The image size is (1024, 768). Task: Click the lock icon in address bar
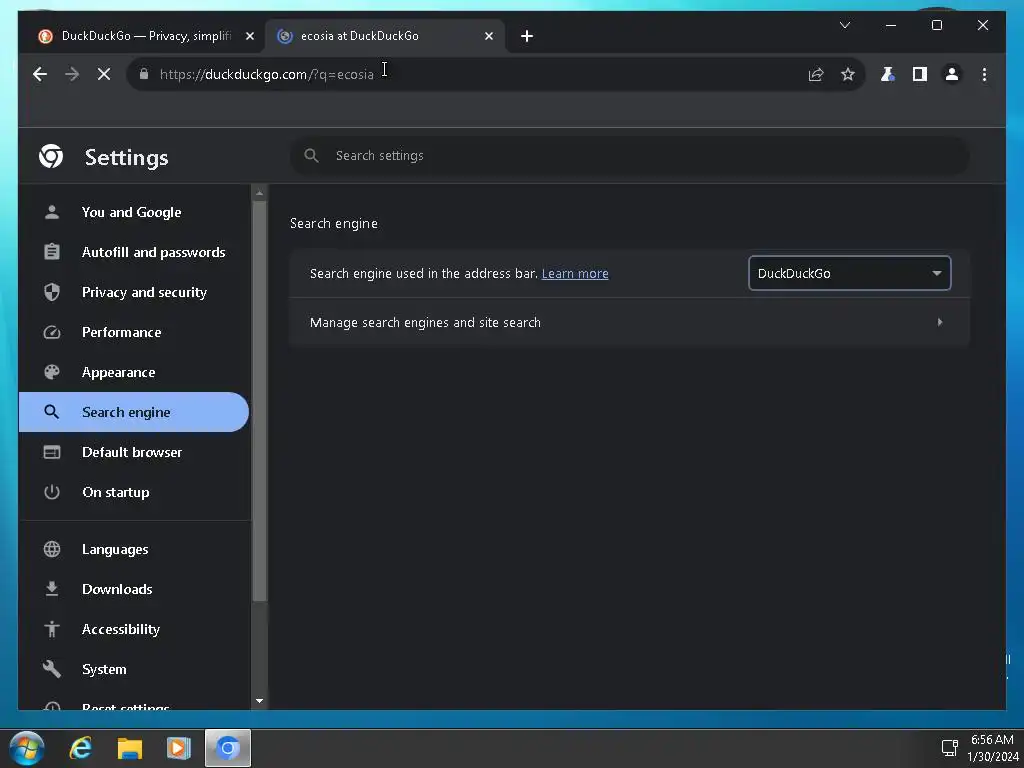tap(144, 74)
